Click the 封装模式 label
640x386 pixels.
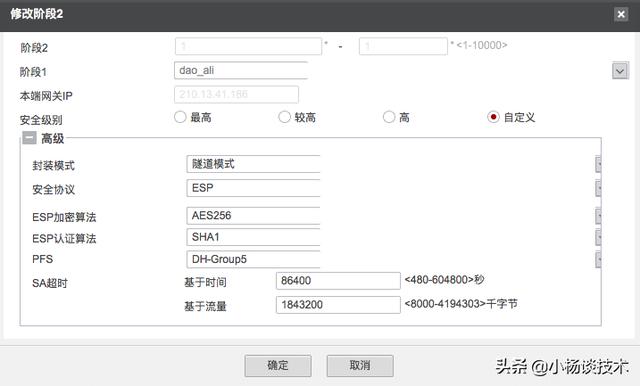point(53,165)
